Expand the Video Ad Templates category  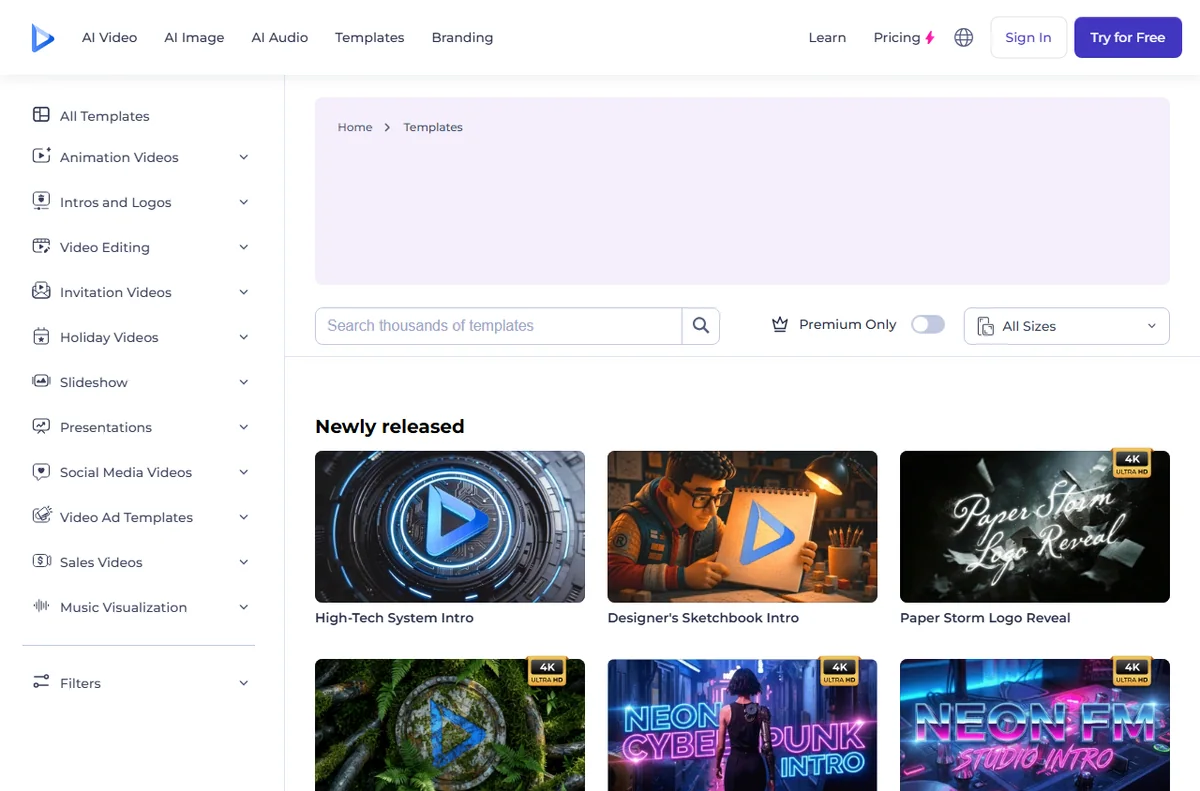coord(244,517)
